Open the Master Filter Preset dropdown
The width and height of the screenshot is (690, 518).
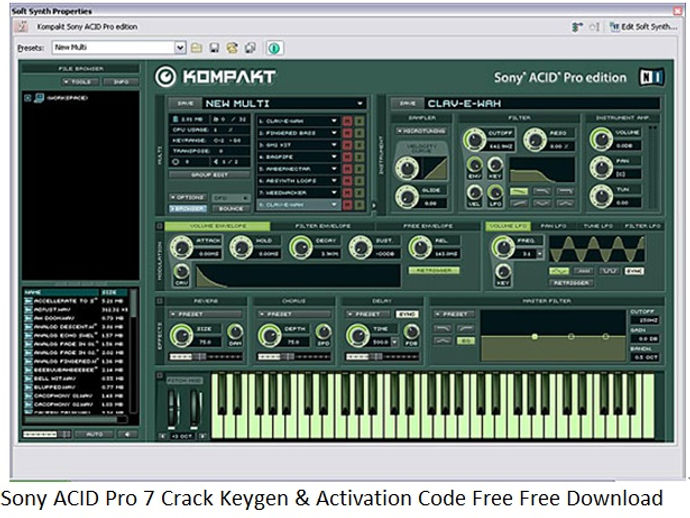coord(454,314)
